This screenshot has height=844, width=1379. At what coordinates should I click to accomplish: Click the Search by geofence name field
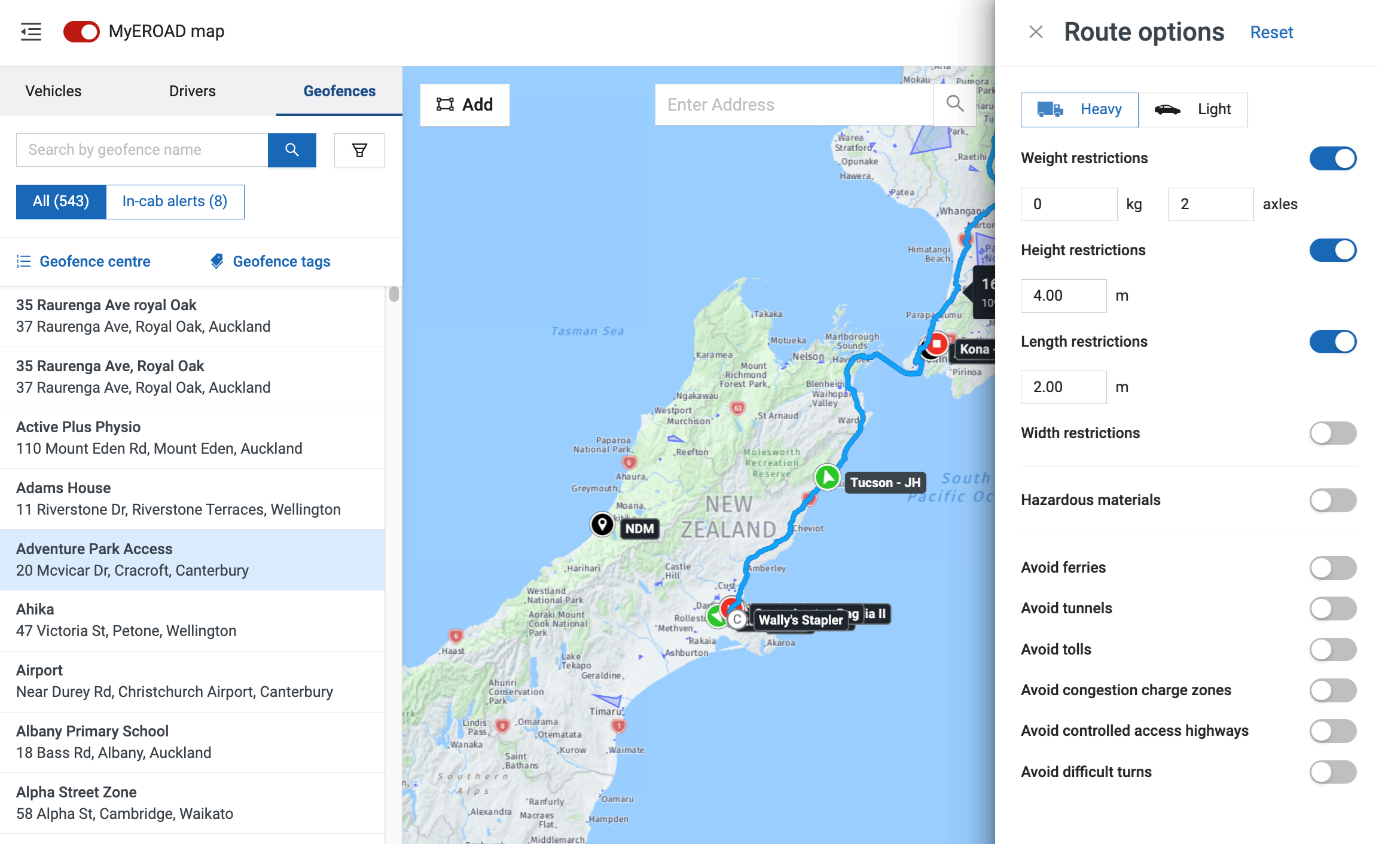point(142,150)
